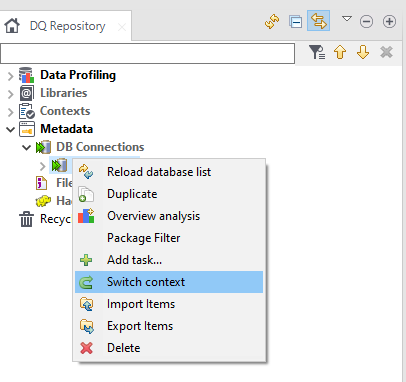Click the Export Items folder icon
This screenshot has width=406, height=382.
tap(87, 326)
